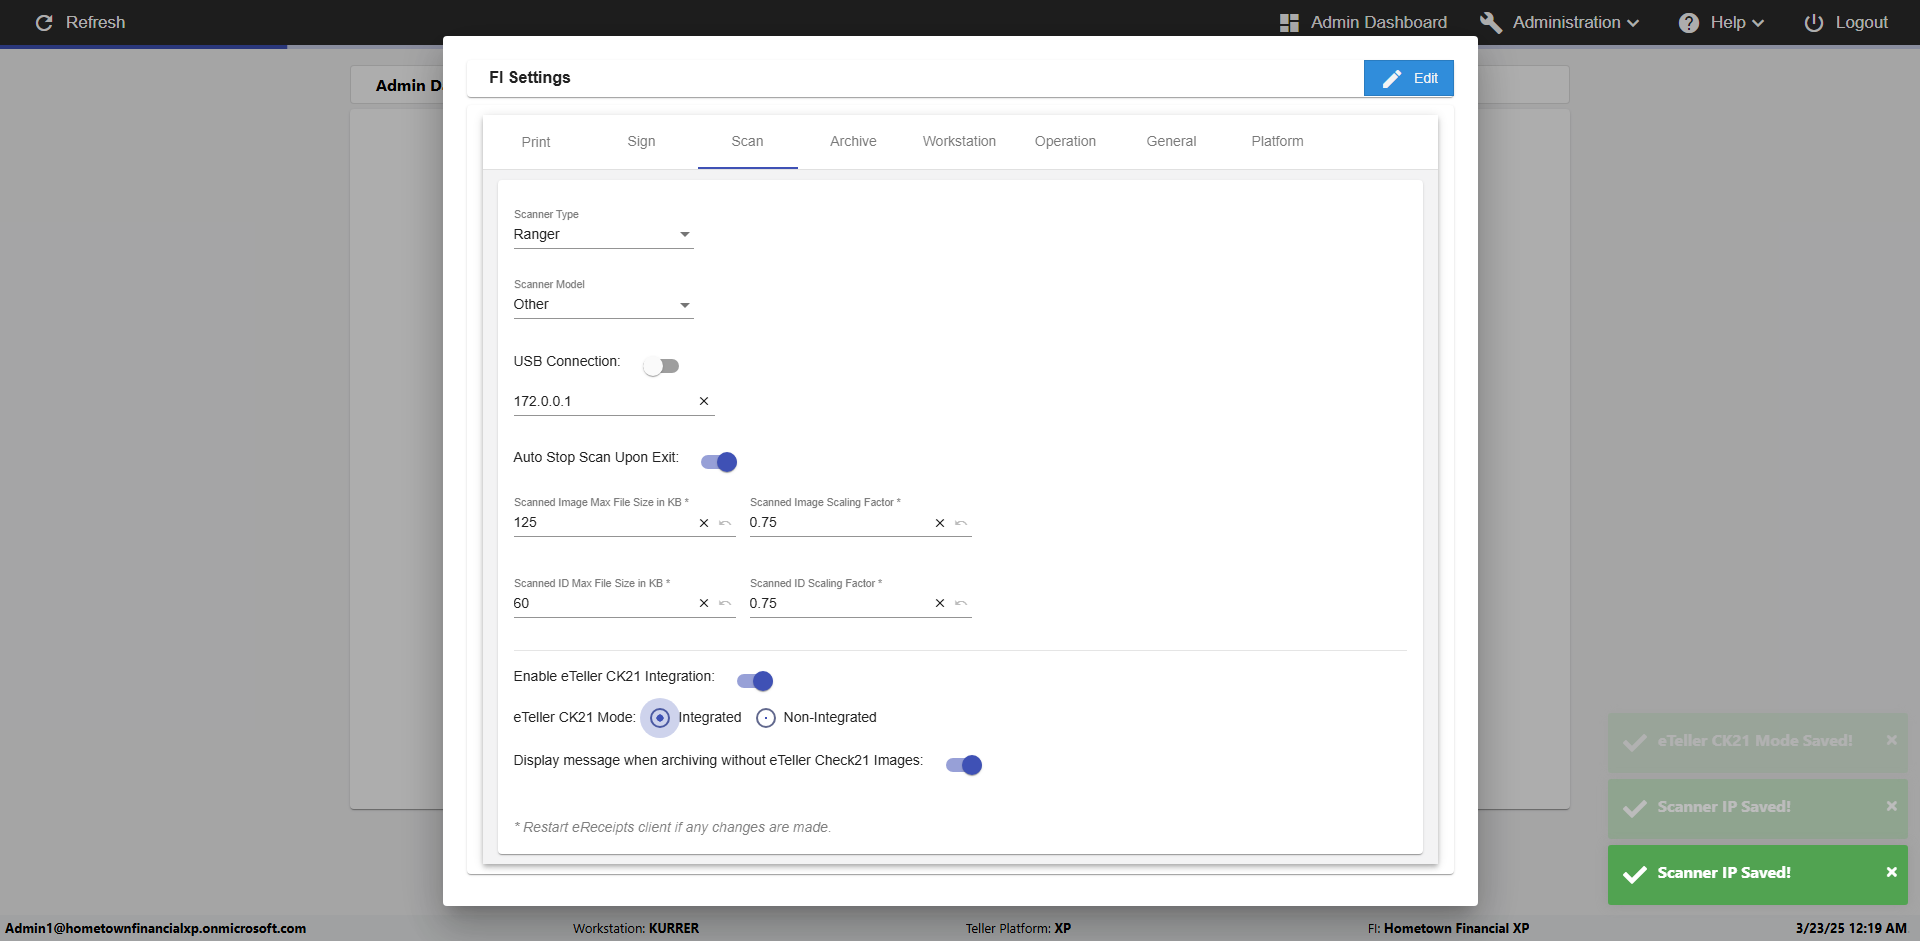Expand the Scanner Model dropdown
The height and width of the screenshot is (941, 1920).
[602, 305]
